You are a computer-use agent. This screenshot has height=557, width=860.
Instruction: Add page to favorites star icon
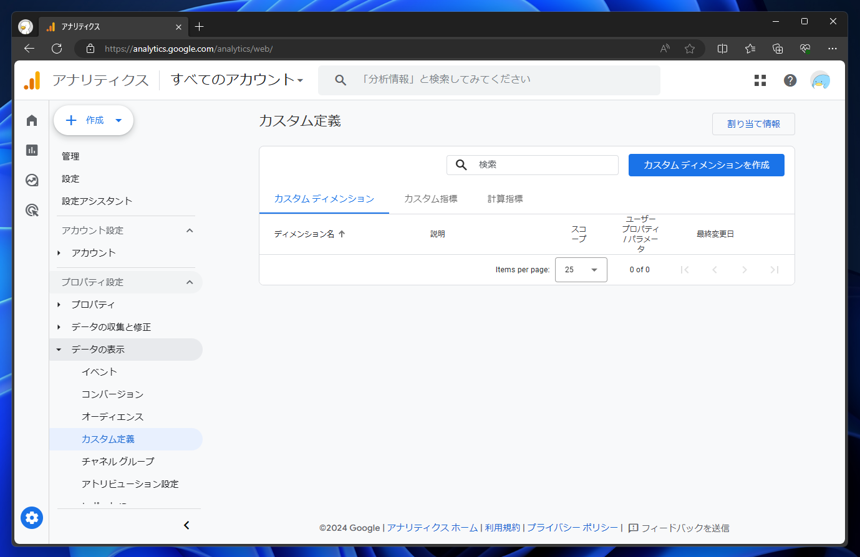tap(690, 49)
